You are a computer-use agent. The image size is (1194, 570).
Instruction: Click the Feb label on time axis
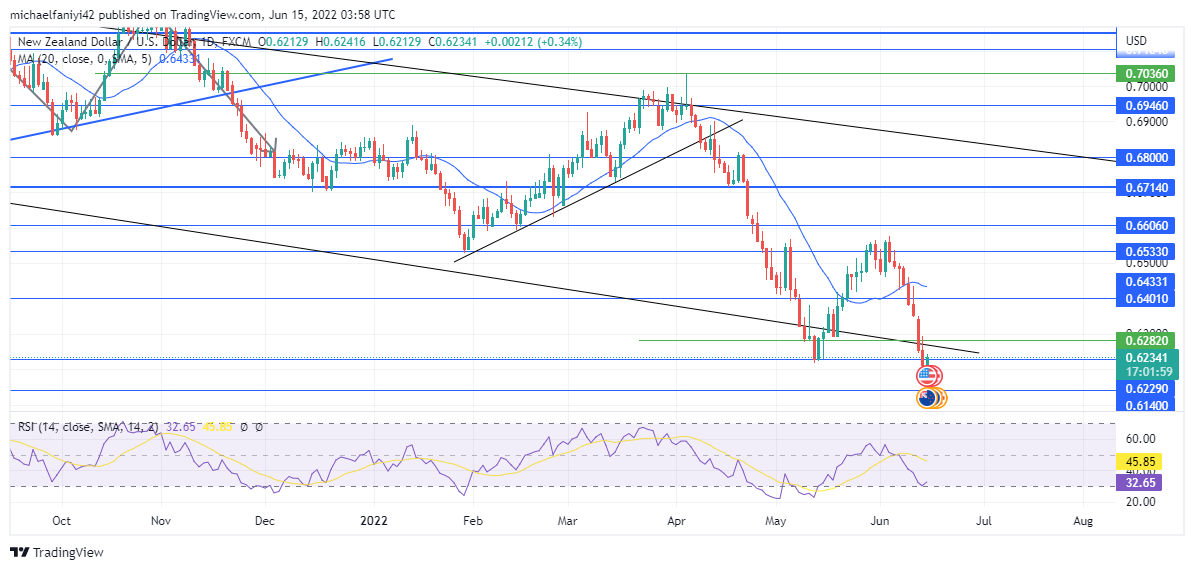point(472,521)
